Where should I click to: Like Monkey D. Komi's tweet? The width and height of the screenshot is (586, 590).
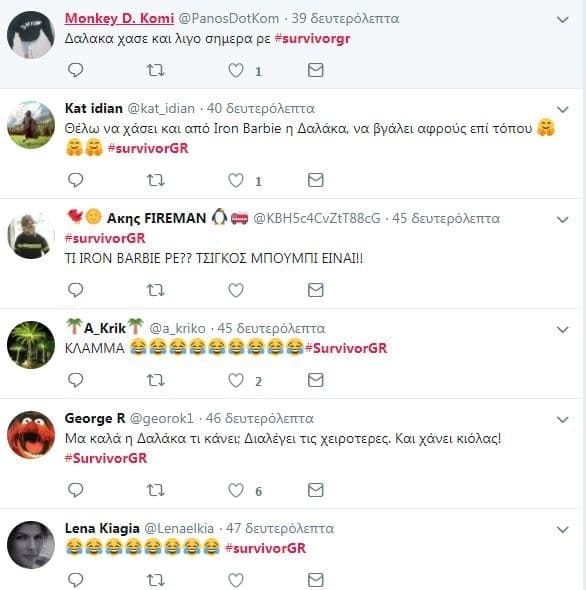pos(236,70)
